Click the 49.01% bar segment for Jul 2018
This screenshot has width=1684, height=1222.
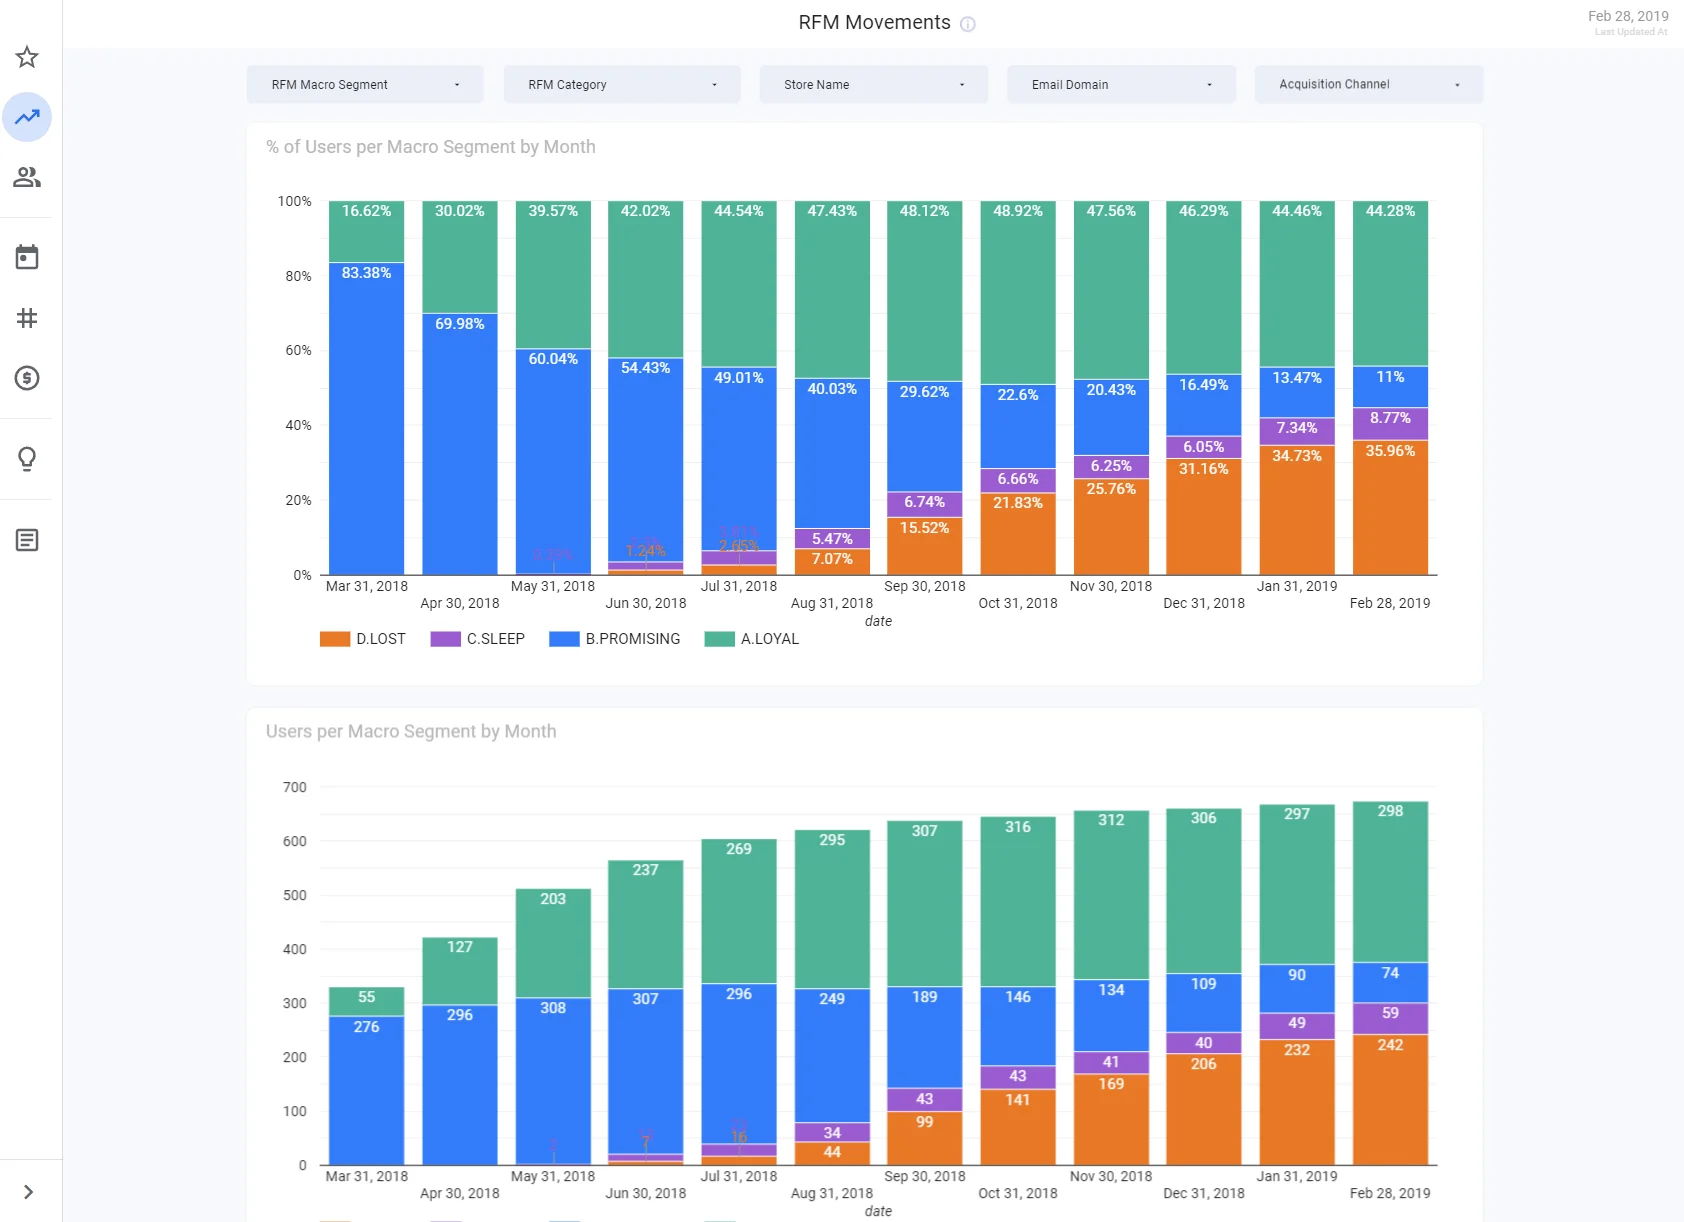point(739,459)
